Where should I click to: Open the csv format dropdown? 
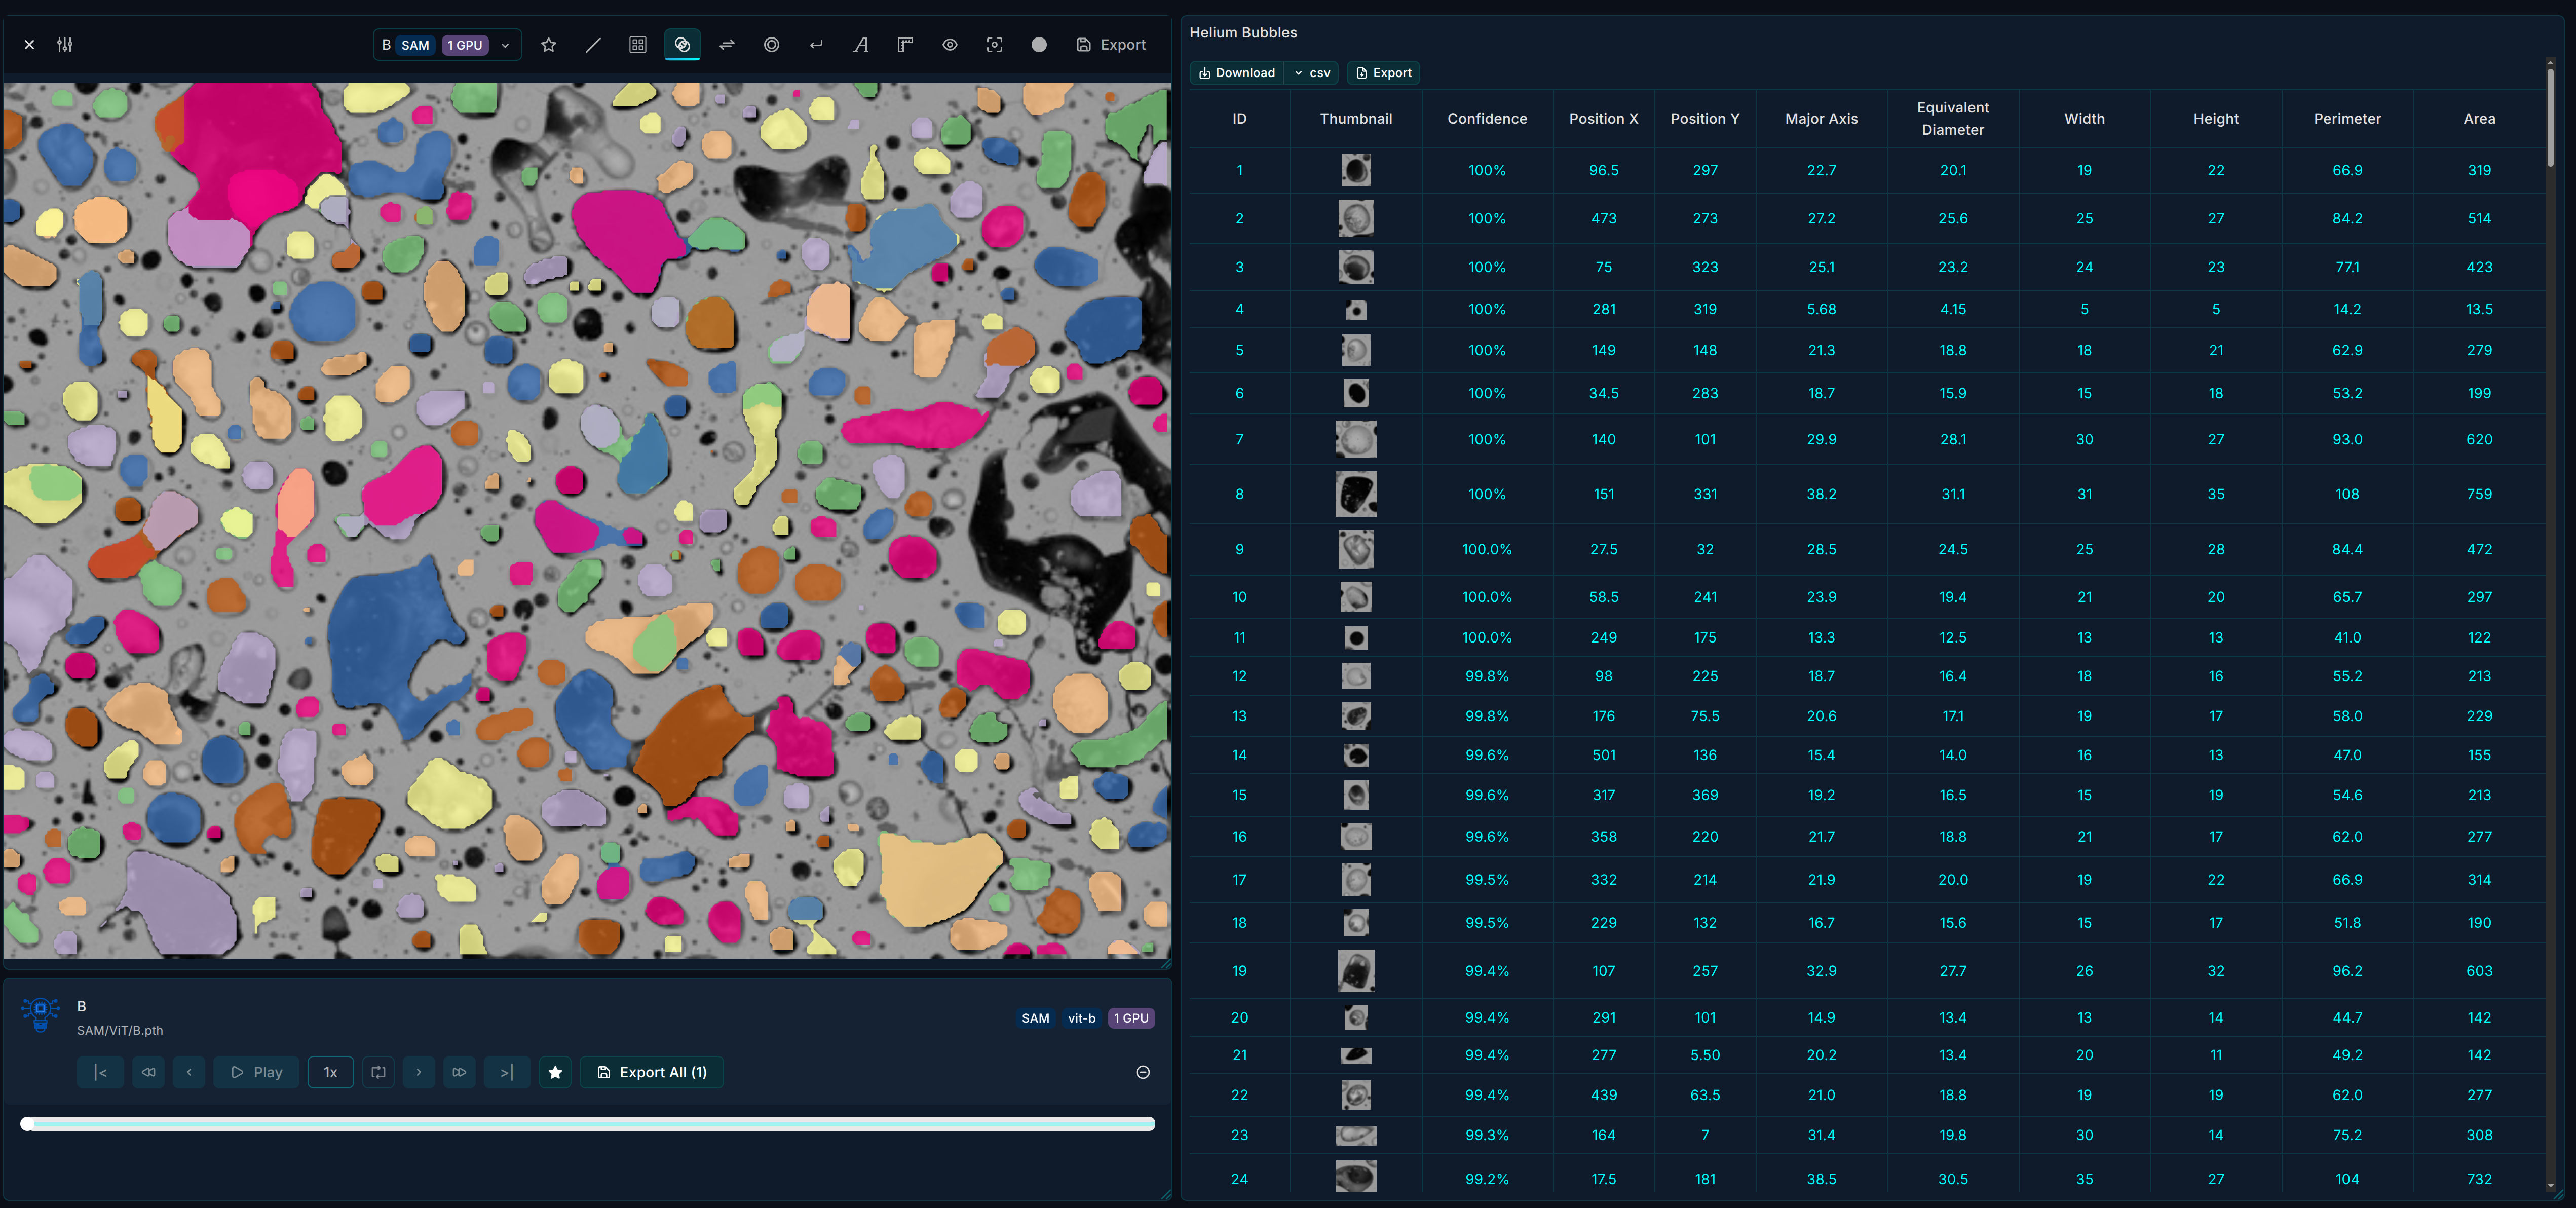point(1313,73)
